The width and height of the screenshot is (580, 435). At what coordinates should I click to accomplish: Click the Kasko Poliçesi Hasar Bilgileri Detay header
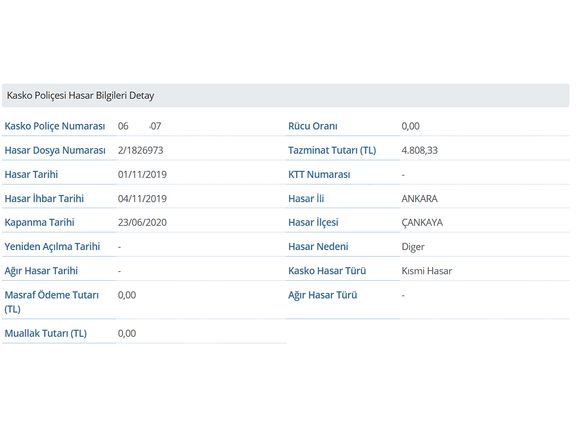(x=285, y=95)
